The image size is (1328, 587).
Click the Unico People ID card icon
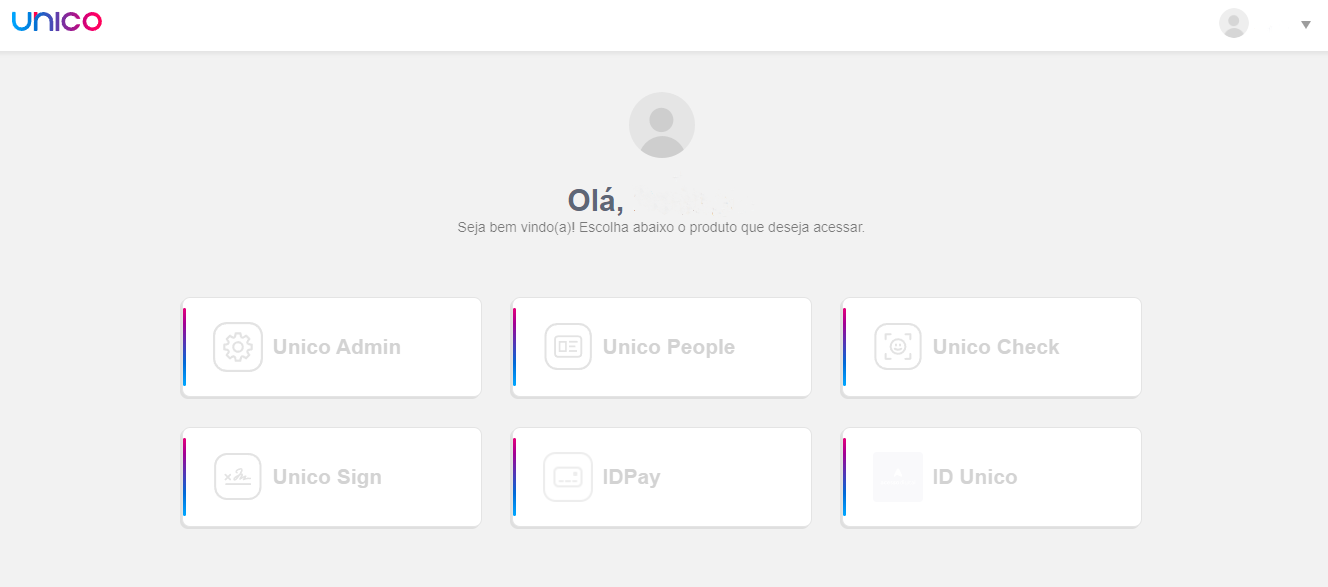pyautogui.click(x=568, y=347)
